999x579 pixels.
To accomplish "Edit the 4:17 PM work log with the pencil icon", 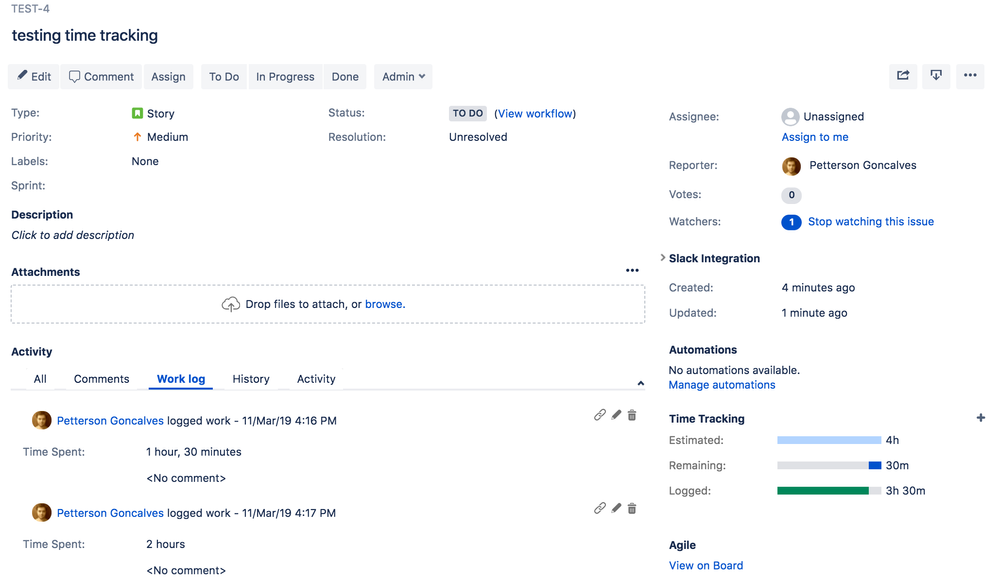I will click(616, 508).
